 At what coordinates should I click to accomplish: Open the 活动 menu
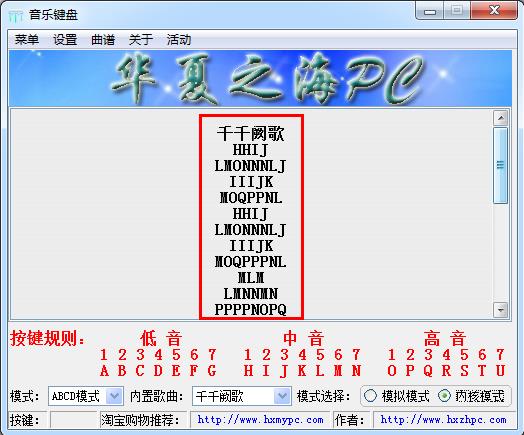click(x=179, y=40)
